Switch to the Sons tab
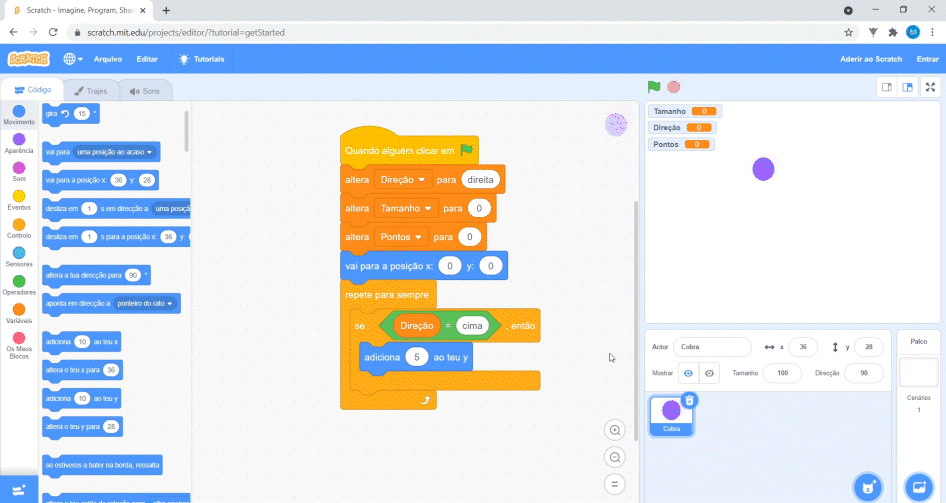 (145, 91)
